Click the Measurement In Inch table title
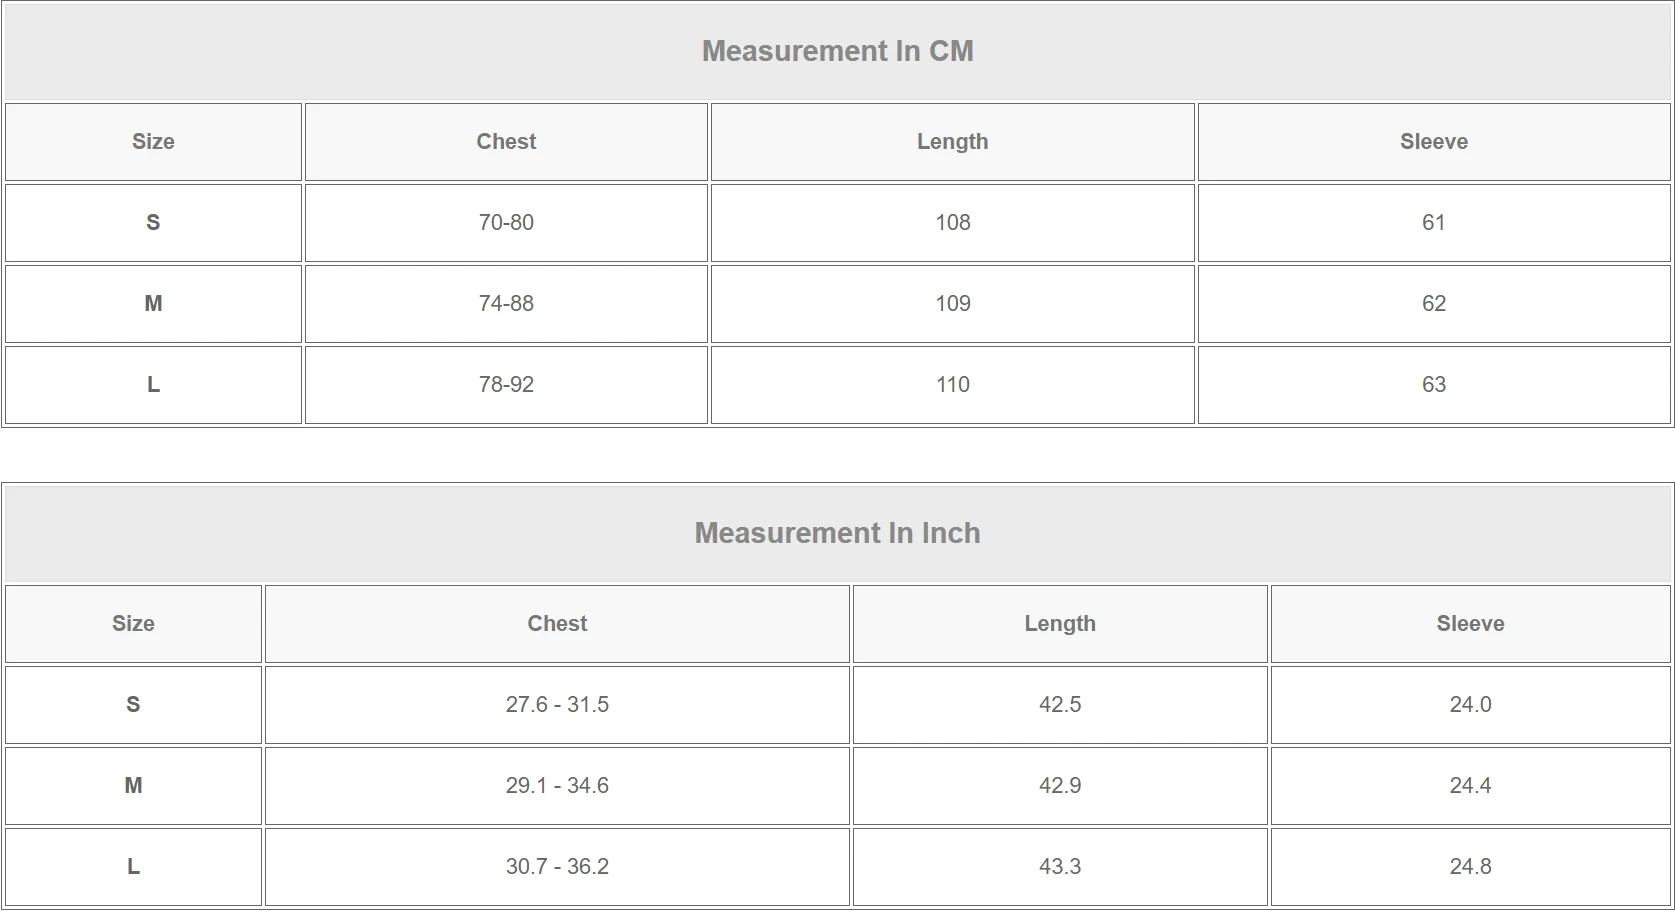 coord(837,533)
